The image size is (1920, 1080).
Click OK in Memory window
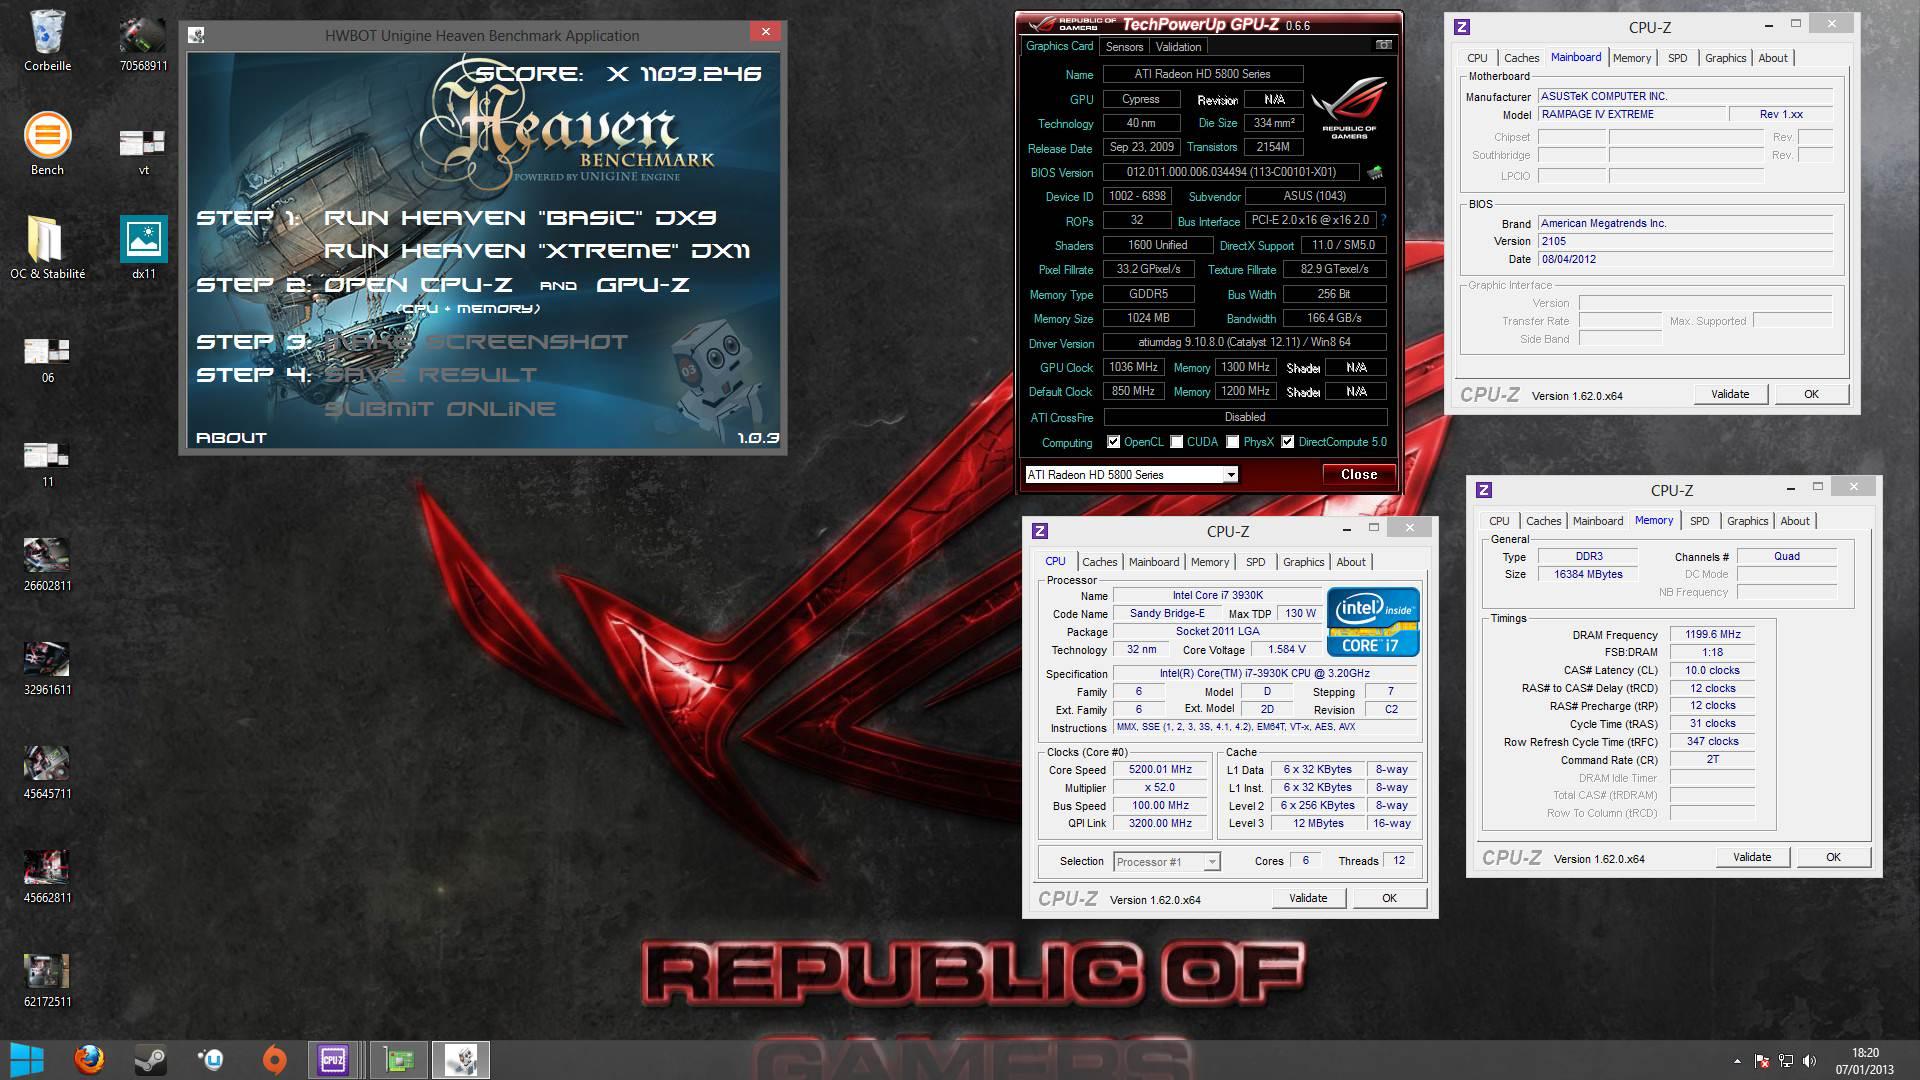coord(1833,857)
